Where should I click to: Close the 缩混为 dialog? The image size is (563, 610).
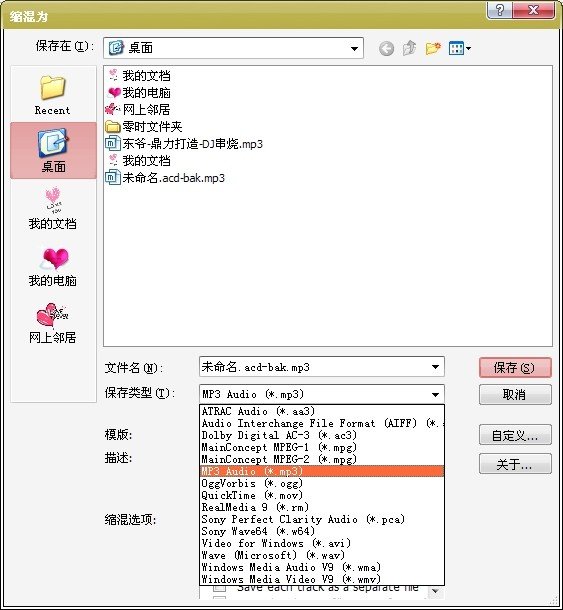[533, 9]
